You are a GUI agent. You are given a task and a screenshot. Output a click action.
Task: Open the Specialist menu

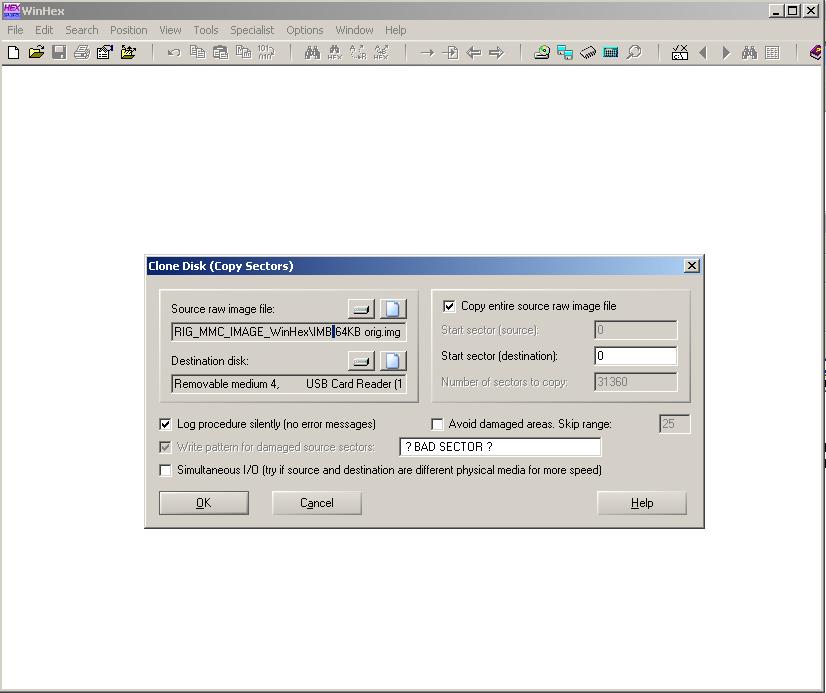point(252,30)
